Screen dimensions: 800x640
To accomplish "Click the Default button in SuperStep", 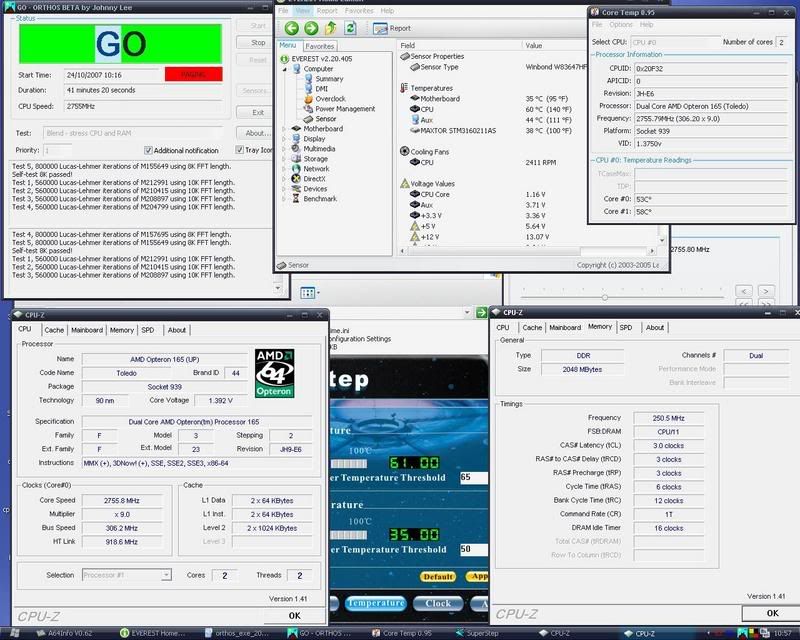I will coord(439,576).
